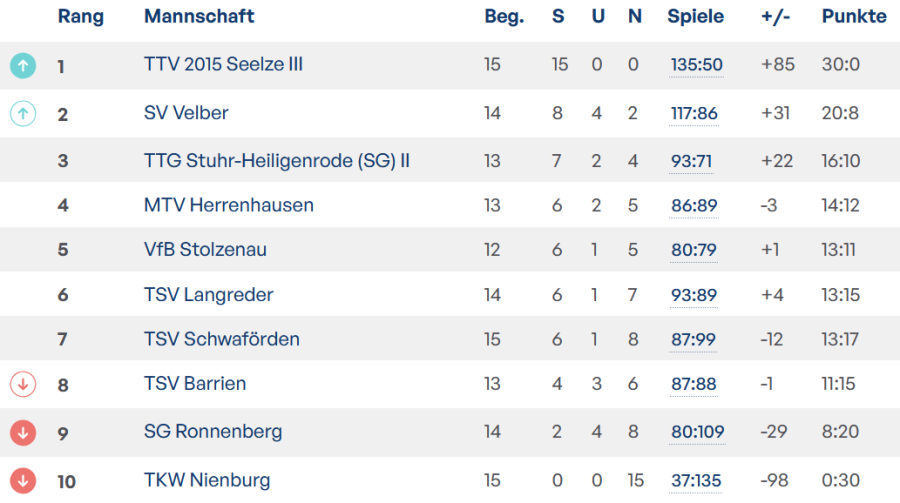Go to the VfB Stolzenau team page

[x=205, y=249]
